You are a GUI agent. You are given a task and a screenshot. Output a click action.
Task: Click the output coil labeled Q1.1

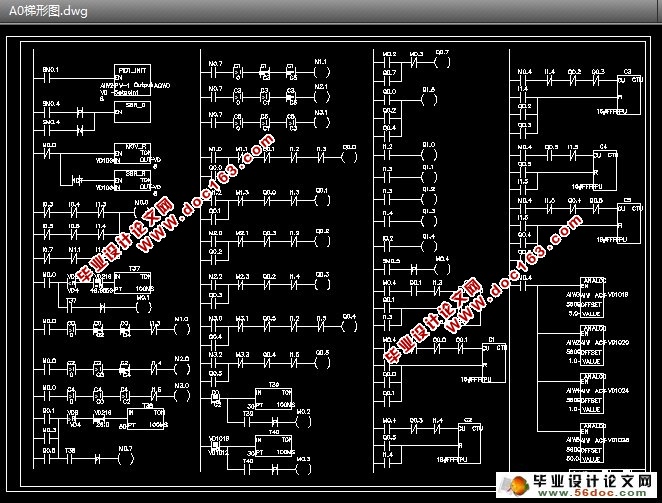pyautogui.click(x=429, y=177)
